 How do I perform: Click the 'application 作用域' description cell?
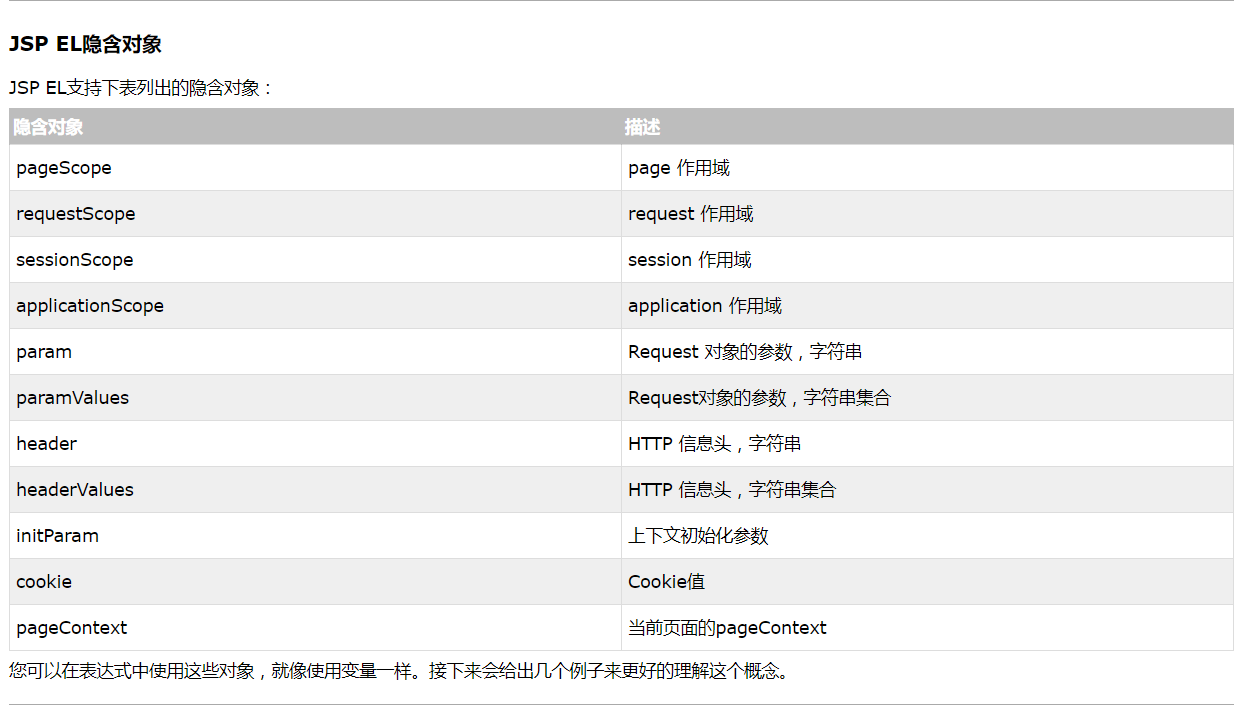pos(705,306)
